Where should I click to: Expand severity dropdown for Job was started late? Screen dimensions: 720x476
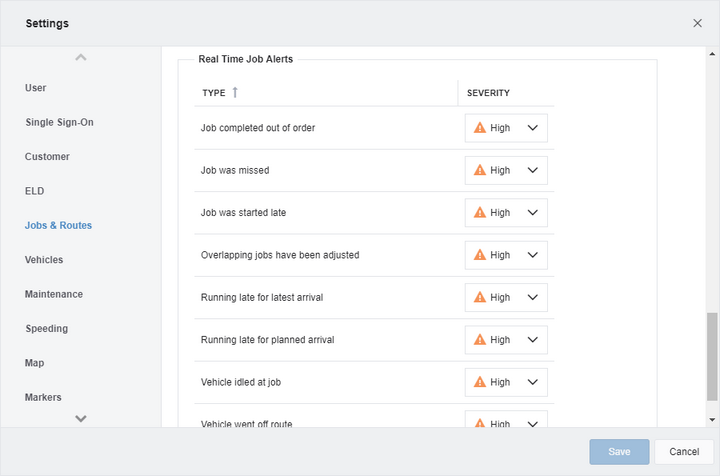point(506,213)
